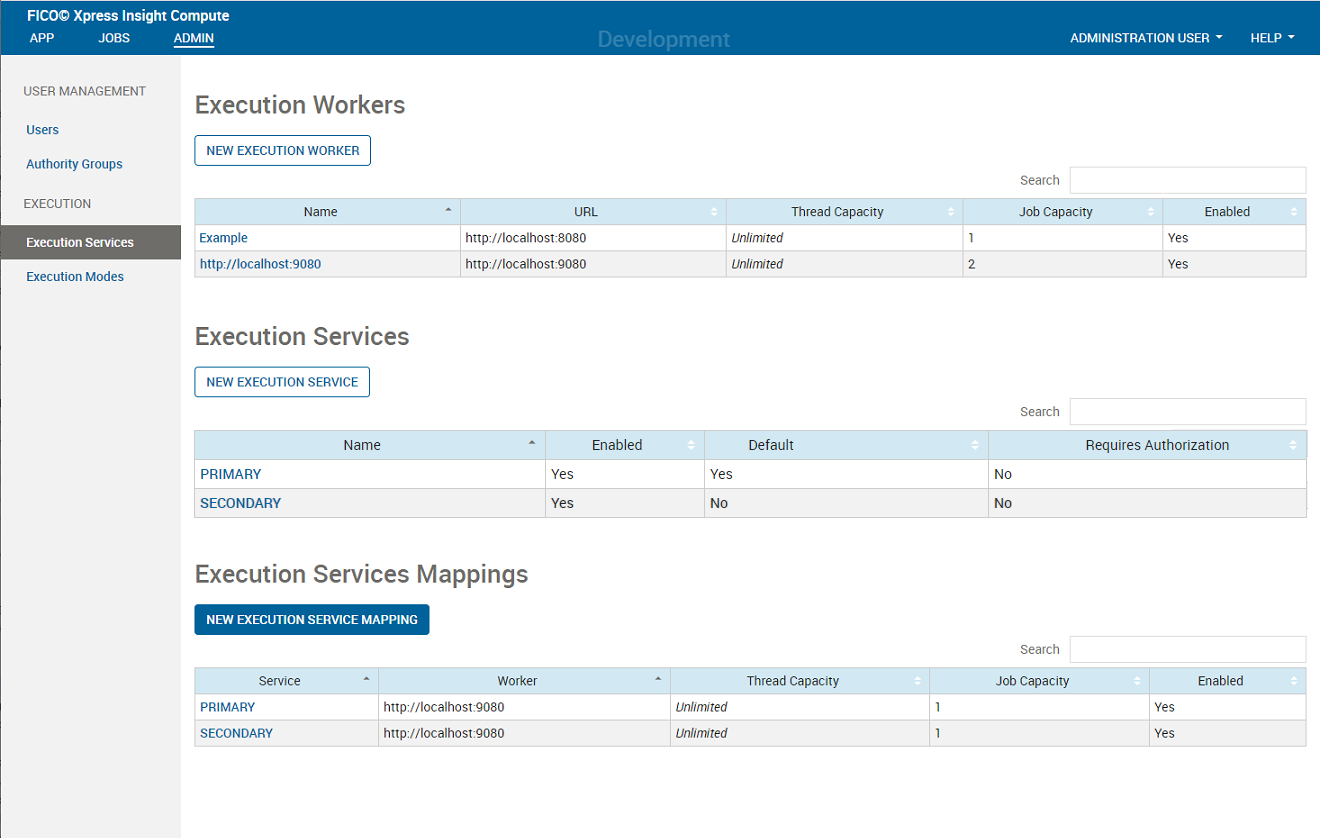Click Unlimited thread capacity for Example worker
The width and height of the screenshot is (1320, 838).
[757, 238]
